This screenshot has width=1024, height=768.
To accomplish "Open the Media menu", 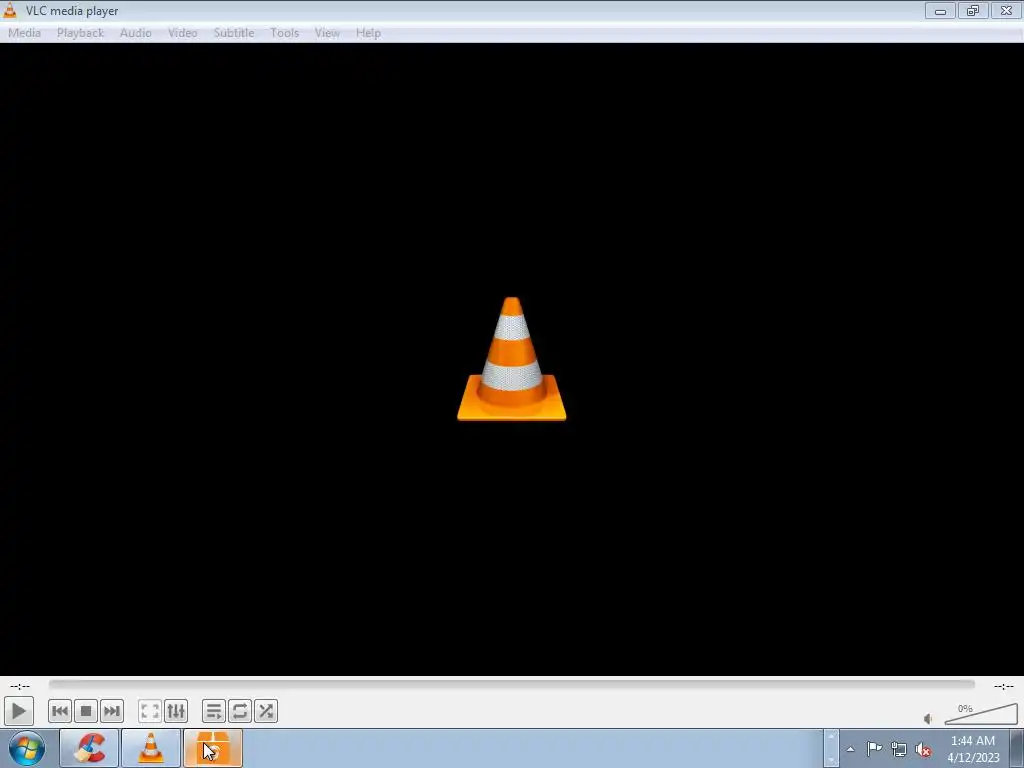I will [x=24, y=33].
